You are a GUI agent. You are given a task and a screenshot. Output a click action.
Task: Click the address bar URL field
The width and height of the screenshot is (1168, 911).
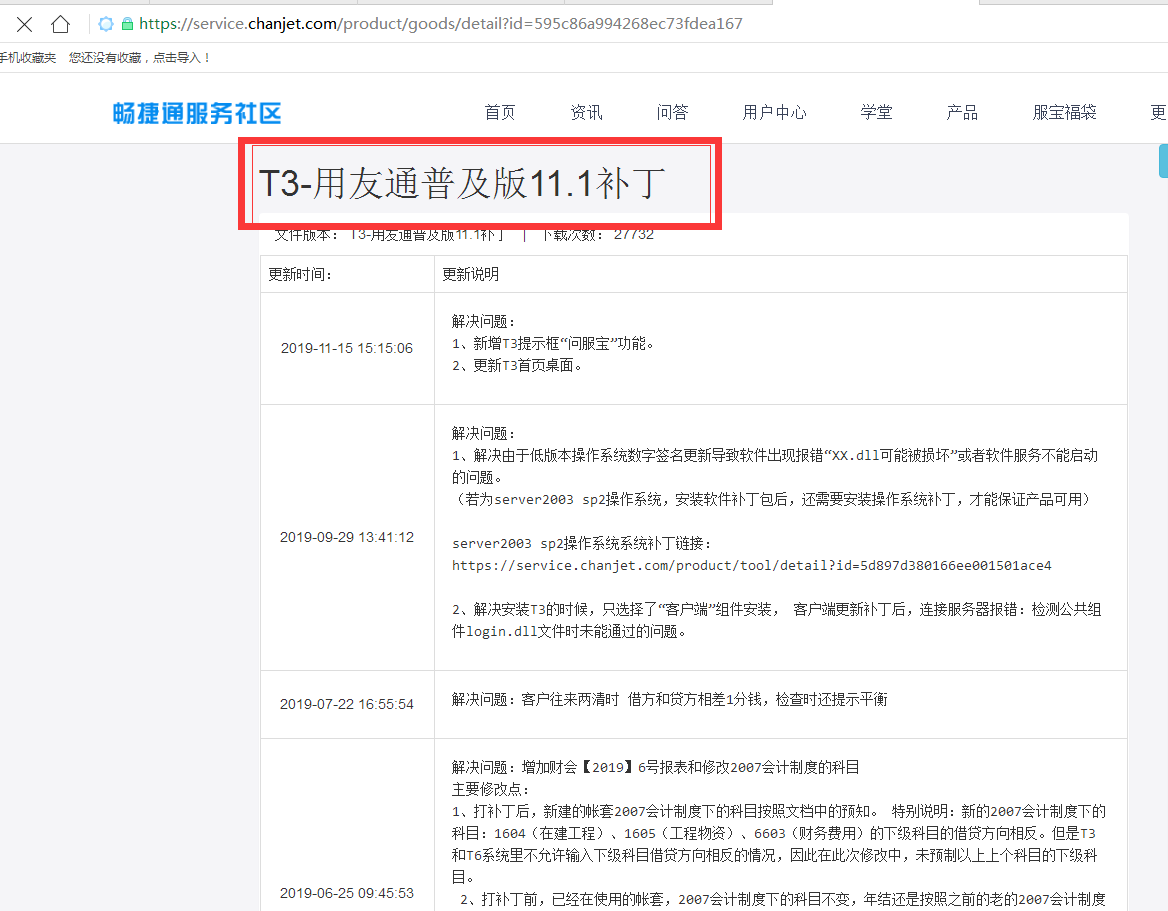pos(441,24)
